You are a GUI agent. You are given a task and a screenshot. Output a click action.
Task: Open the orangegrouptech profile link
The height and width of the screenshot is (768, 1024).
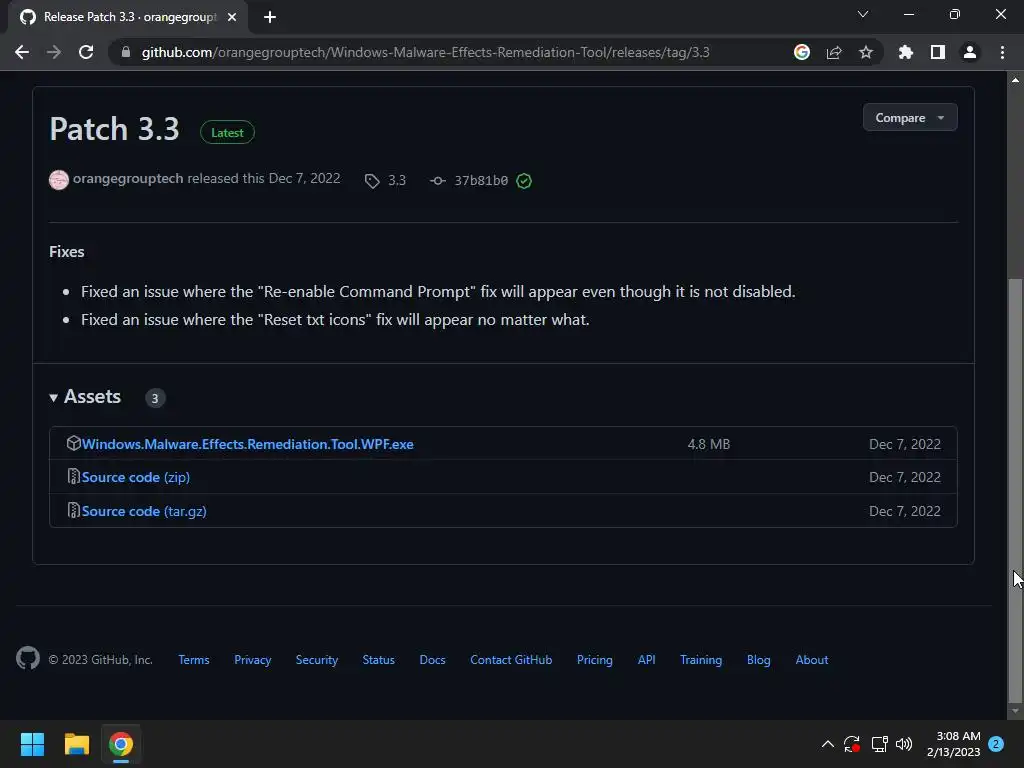click(128, 178)
